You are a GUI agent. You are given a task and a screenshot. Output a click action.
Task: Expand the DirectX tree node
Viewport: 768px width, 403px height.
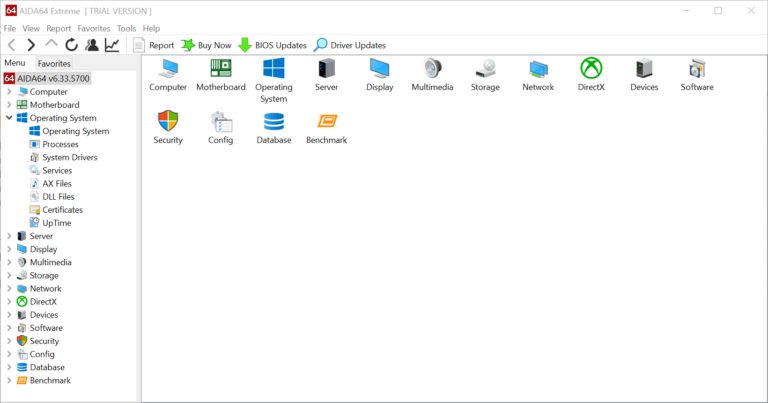(9, 302)
